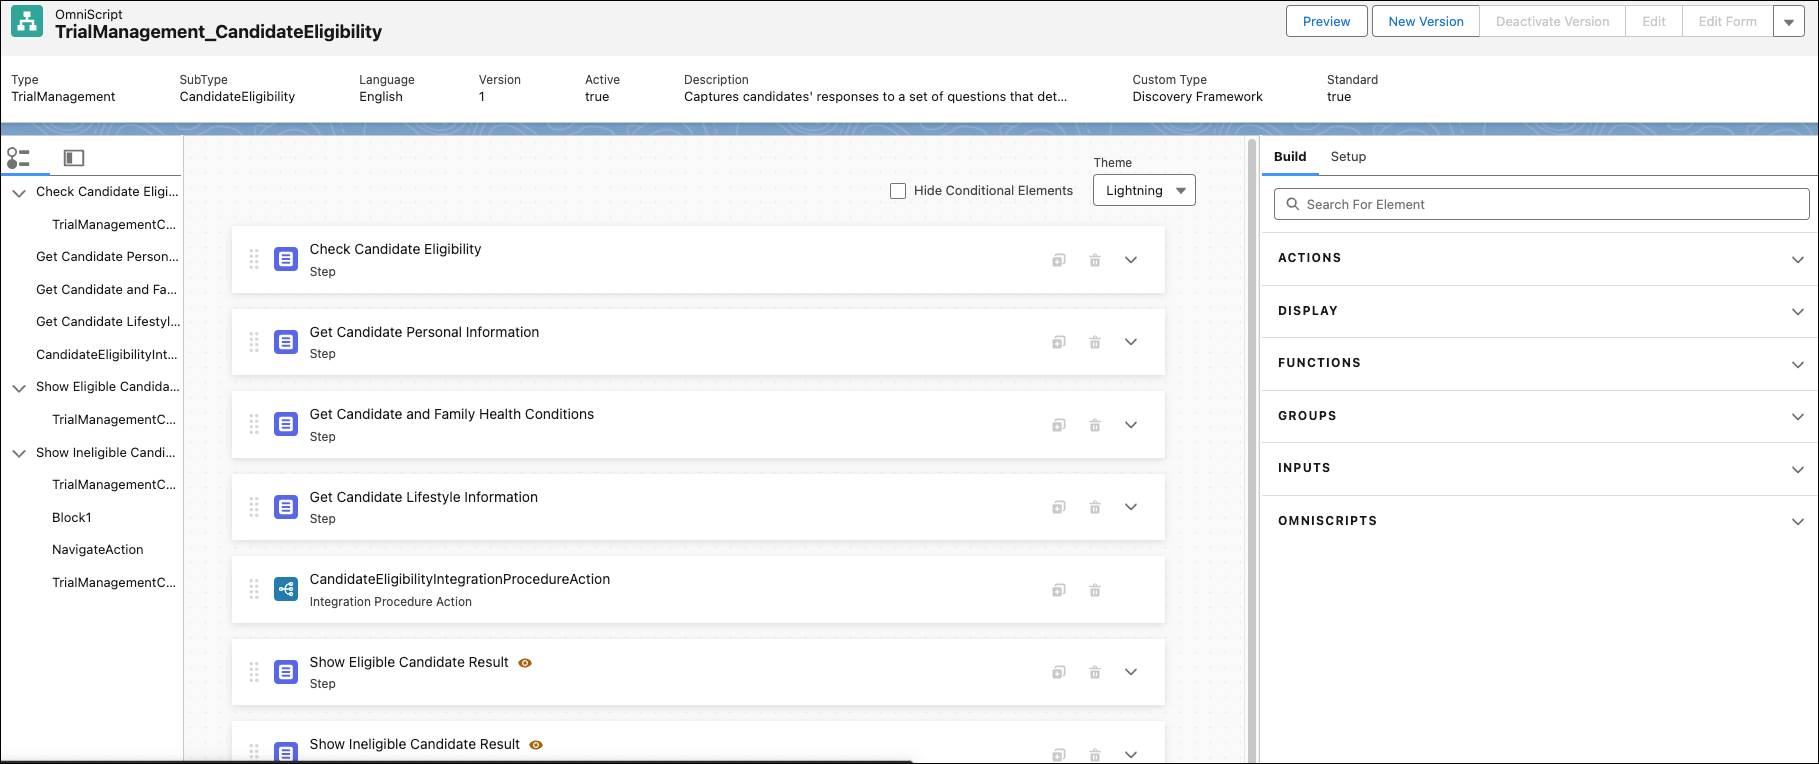Click the conditional eye icon on Show Eligible Candidate Result
The height and width of the screenshot is (764, 1819).
click(525, 663)
